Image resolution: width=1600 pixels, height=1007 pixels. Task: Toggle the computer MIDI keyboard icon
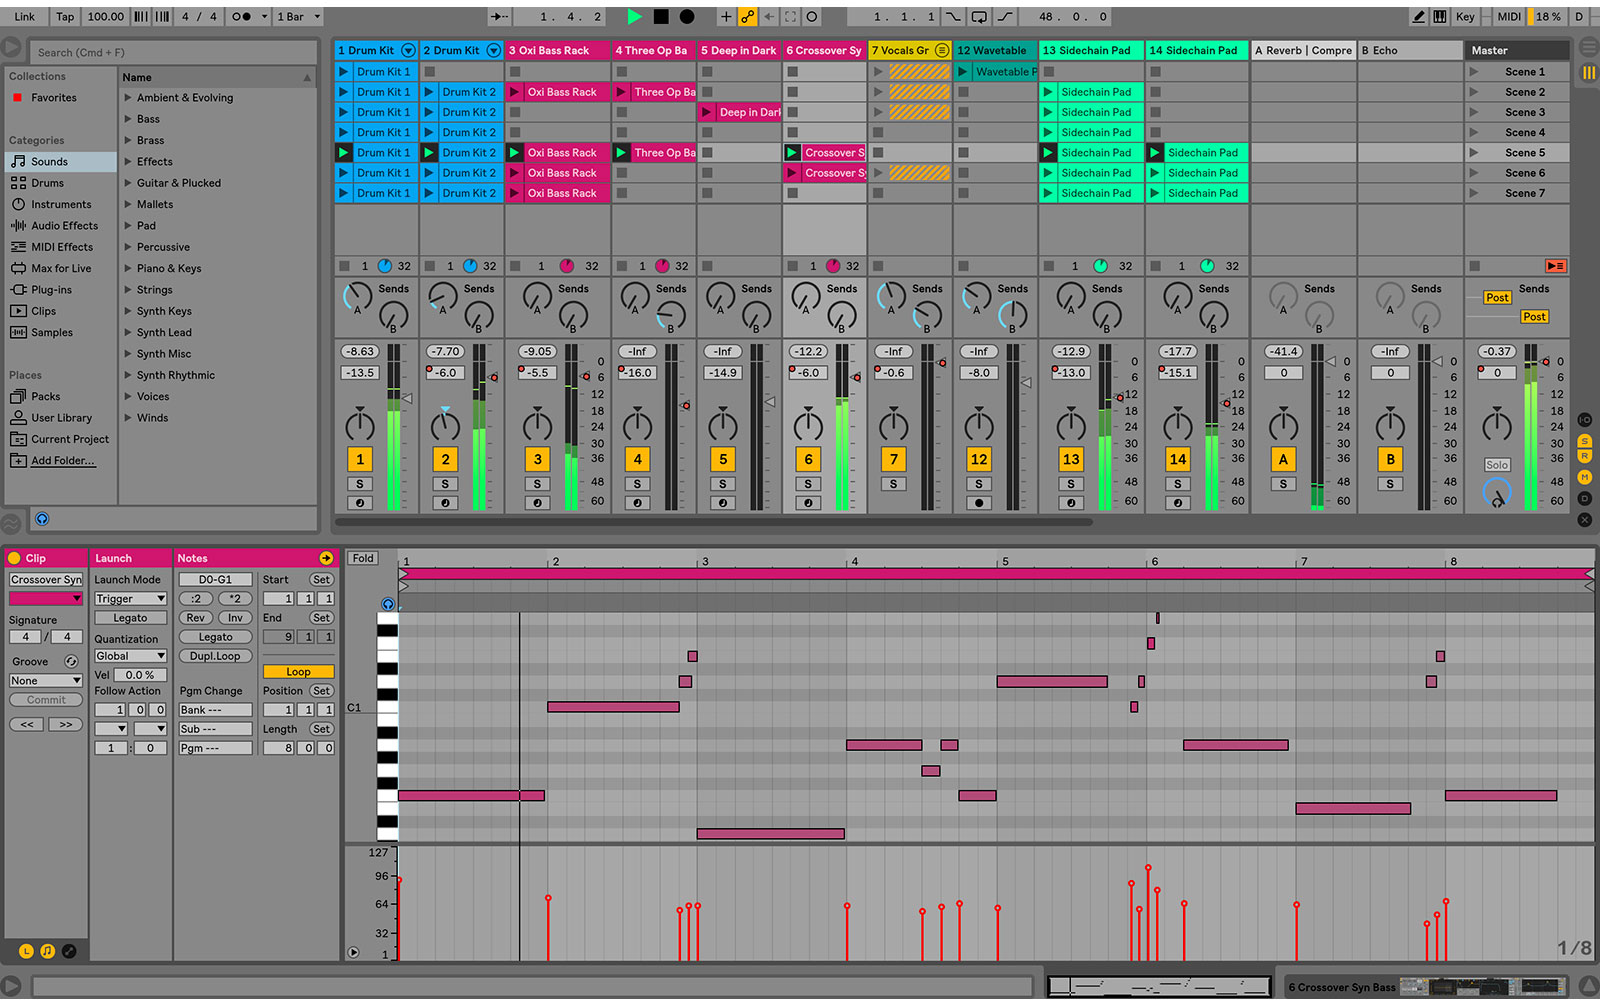coord(1439,16)
